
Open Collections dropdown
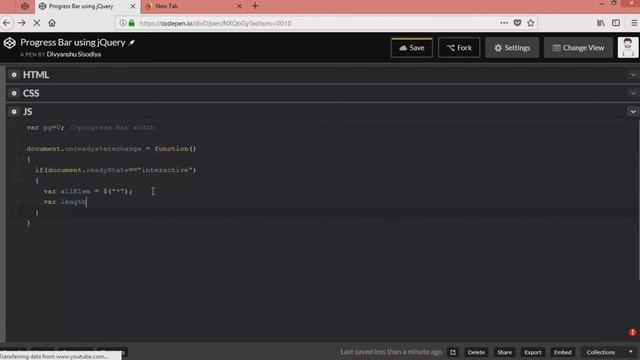click(x=609, y=352)
